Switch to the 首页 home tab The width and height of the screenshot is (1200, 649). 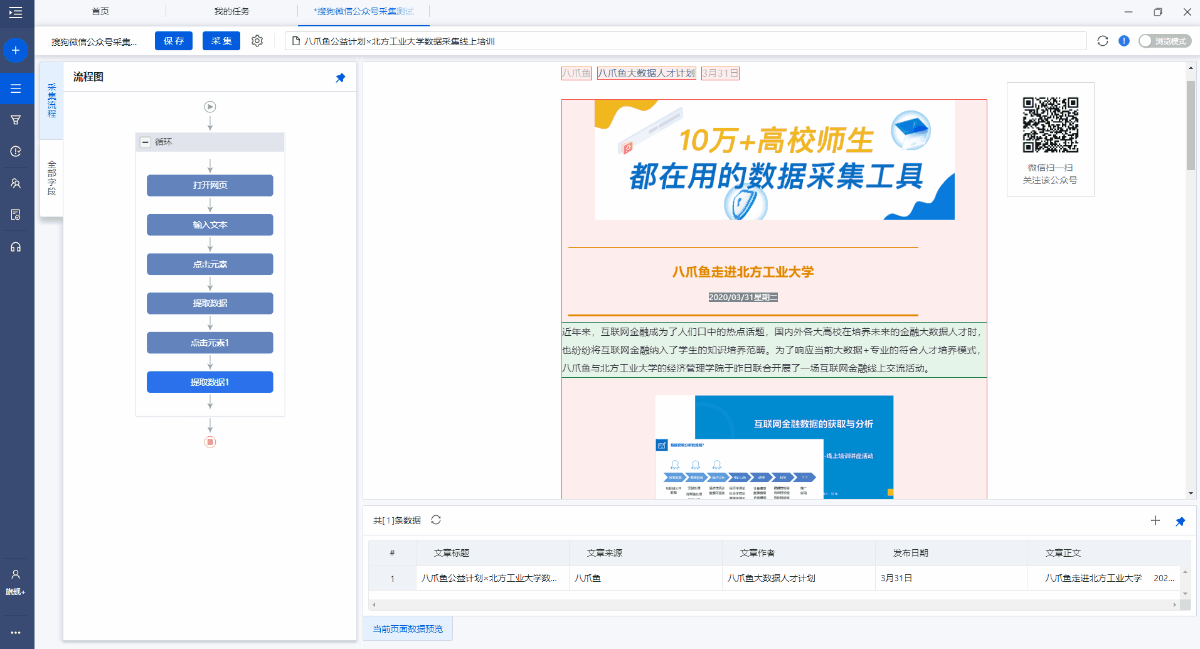tap(100, 11)
